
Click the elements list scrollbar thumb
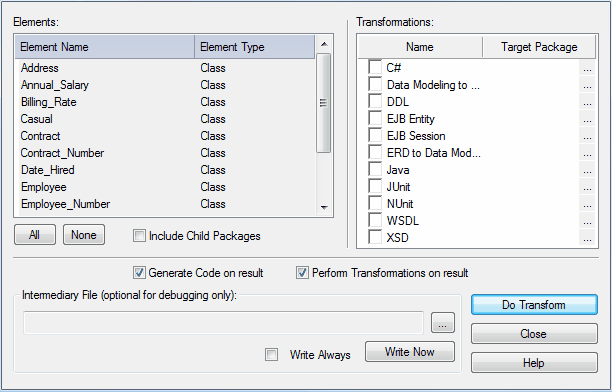click(324, 103)
